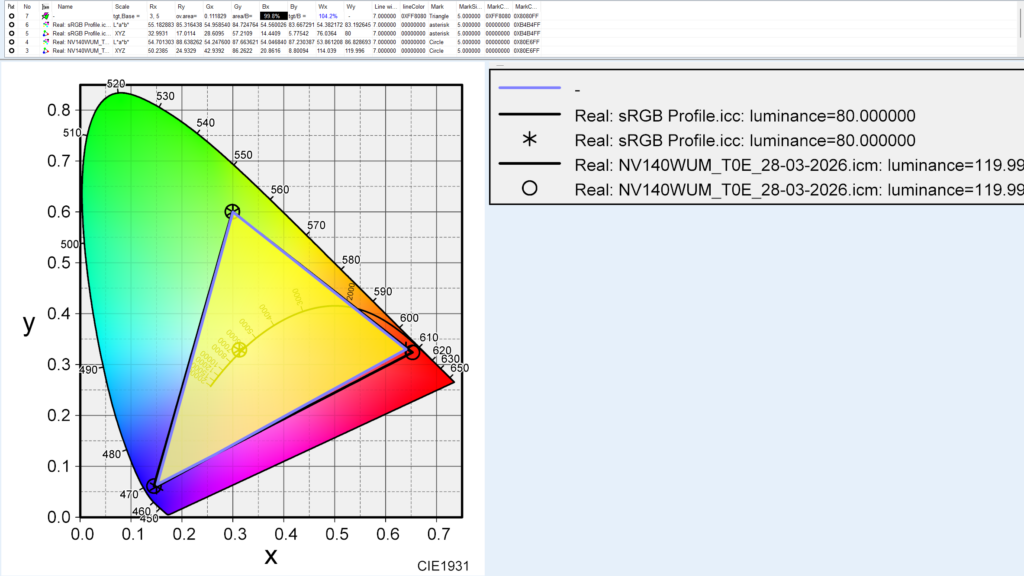The height and width of the screenshot is (576, 1024).
Task: Click the circle marker in the legend
Action: [x=529, y=187]
